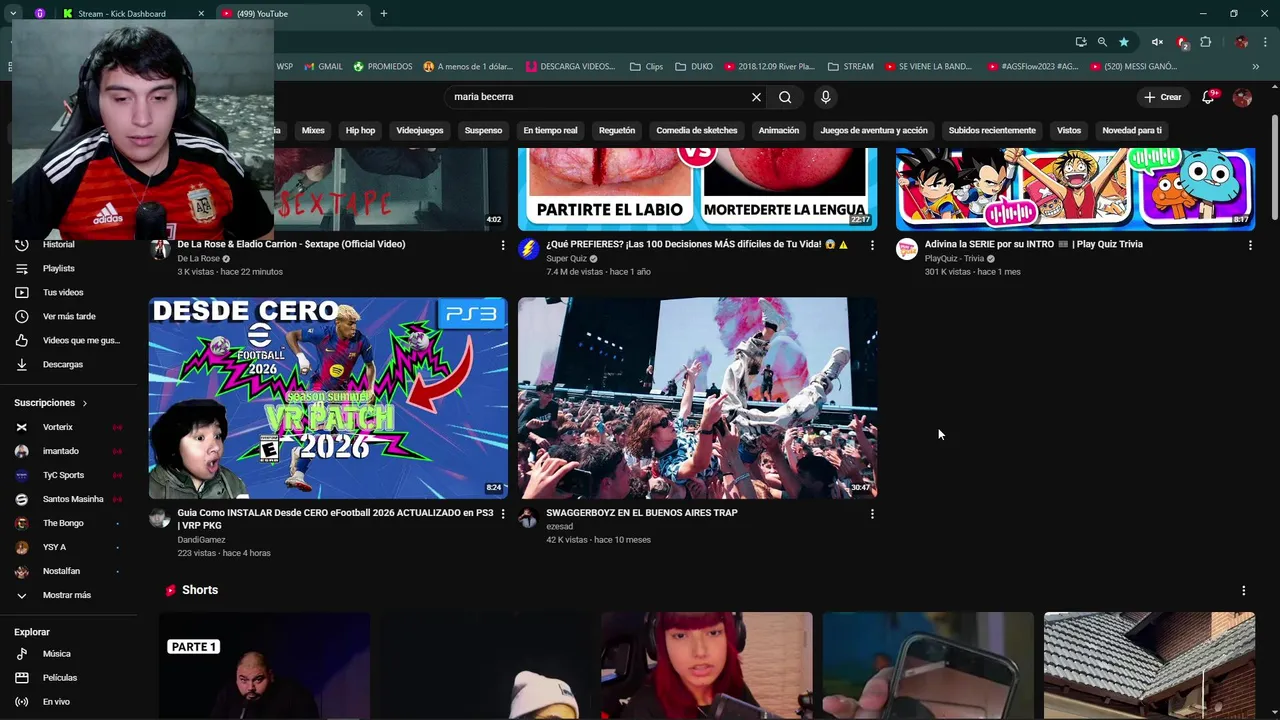Select the Animación filter chip
This screenshot has width=1280, height=720.
point(779,130)
